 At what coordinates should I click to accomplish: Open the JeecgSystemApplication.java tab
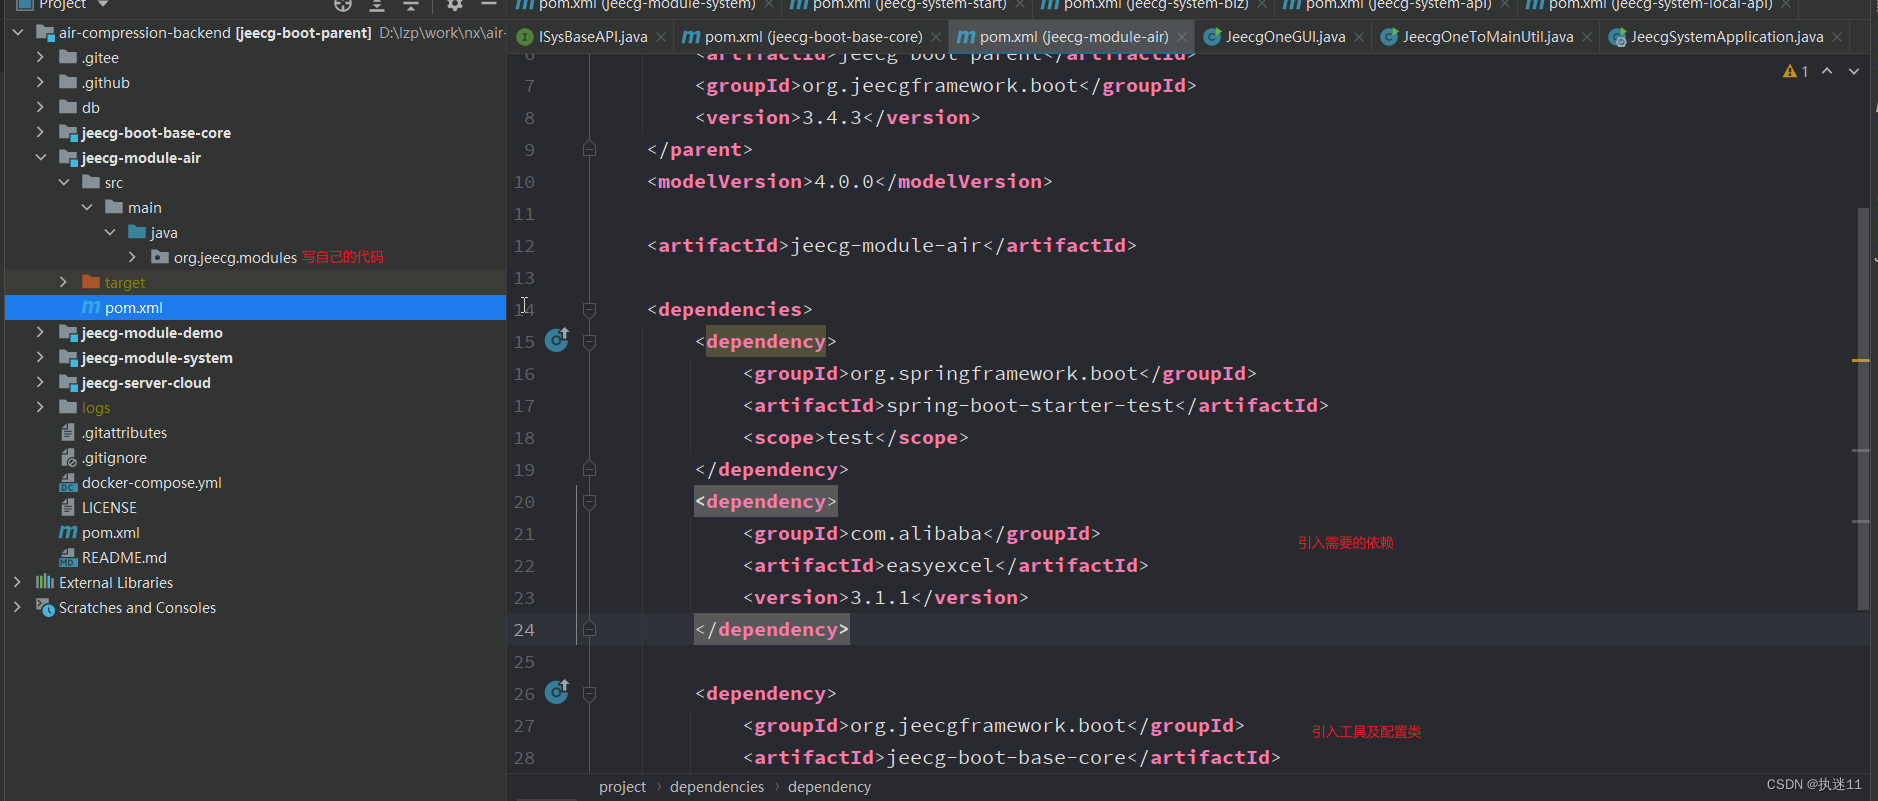1726,37
